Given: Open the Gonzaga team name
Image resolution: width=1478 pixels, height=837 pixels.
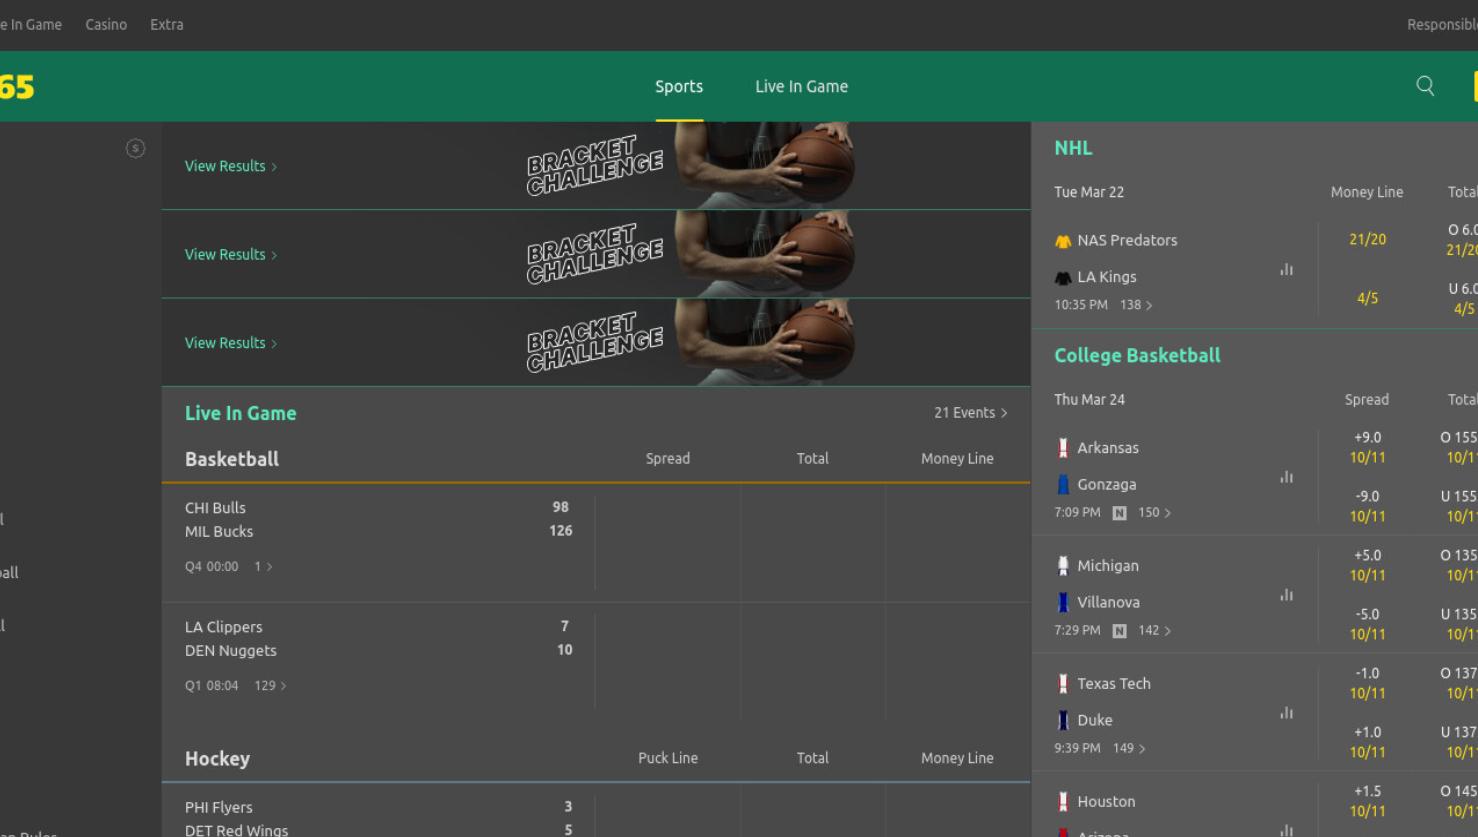Looking at the screenshot, I should pos(1107,485).
